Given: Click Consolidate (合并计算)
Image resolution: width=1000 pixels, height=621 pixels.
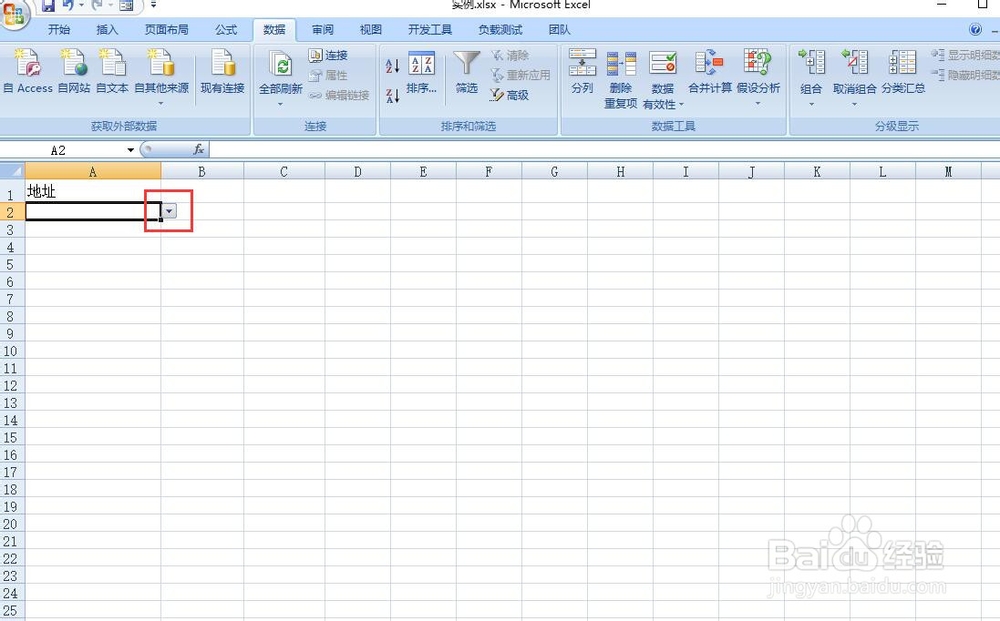Looking at the screenshot, I should [710, 71].
